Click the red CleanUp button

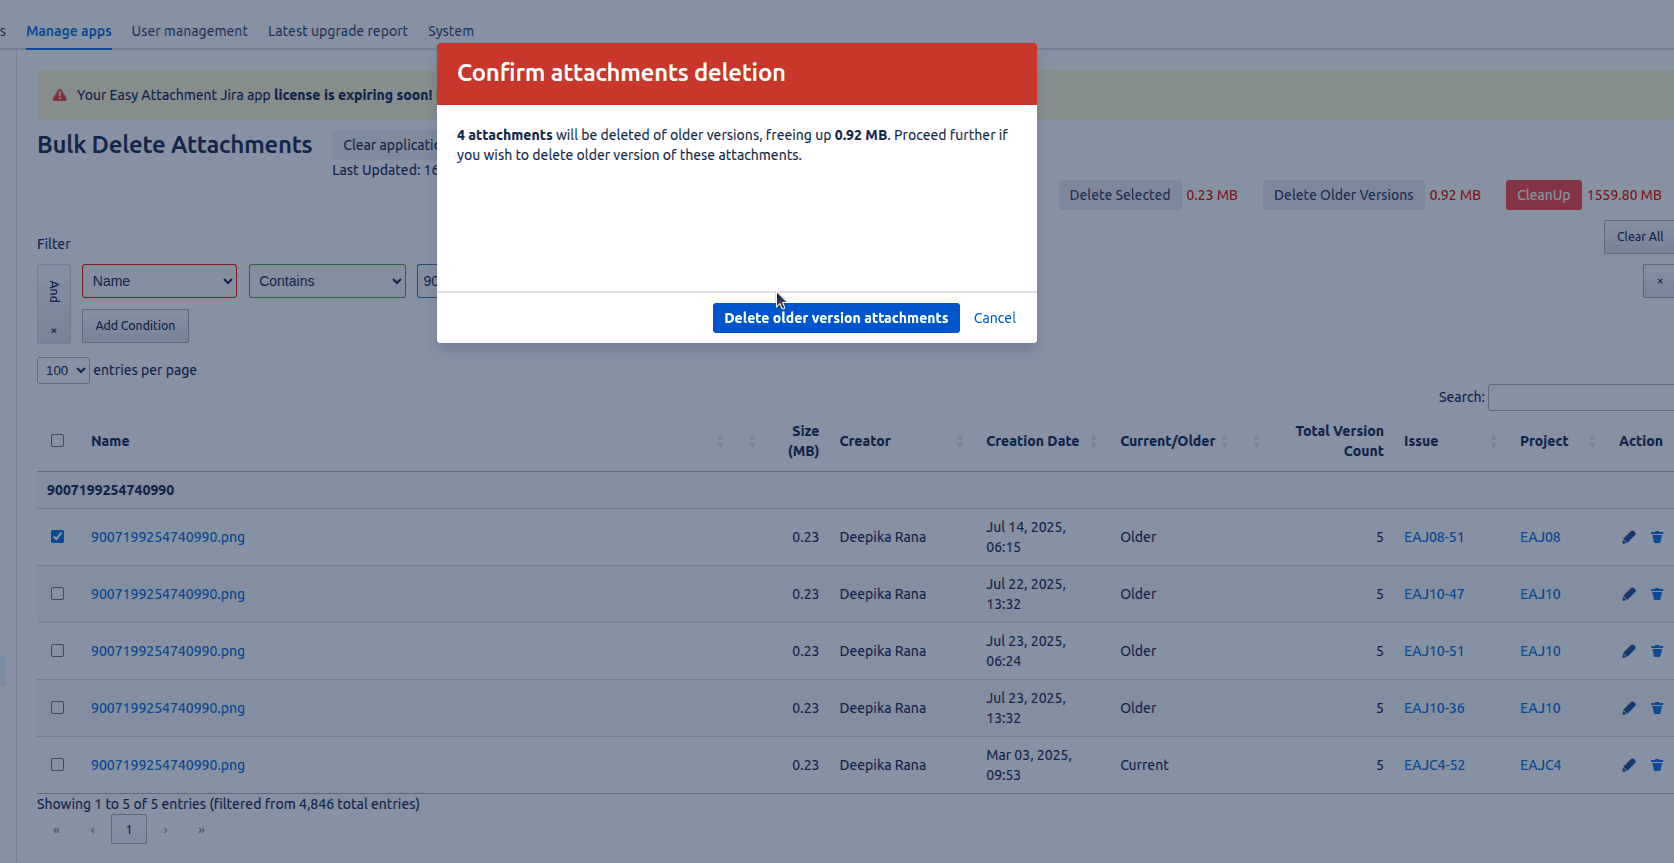1542,195
